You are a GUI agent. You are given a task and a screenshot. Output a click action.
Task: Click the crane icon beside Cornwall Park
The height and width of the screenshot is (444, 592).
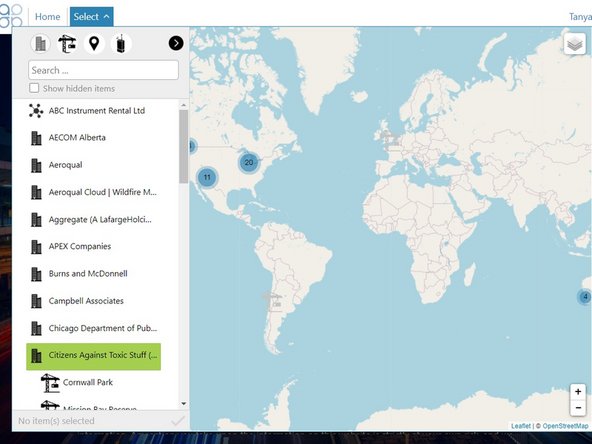50,383
